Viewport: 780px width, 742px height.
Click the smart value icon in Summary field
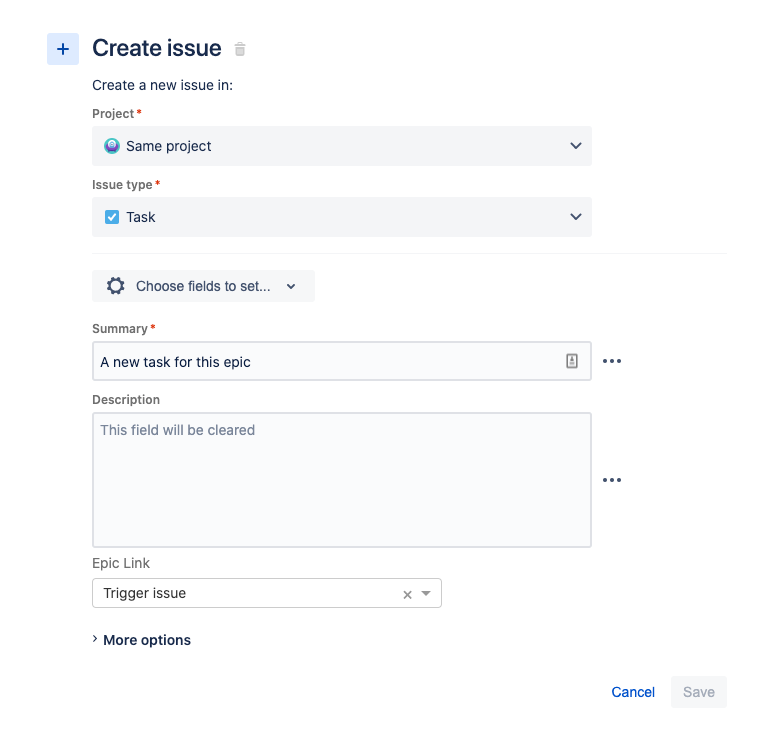pos(572,362)
